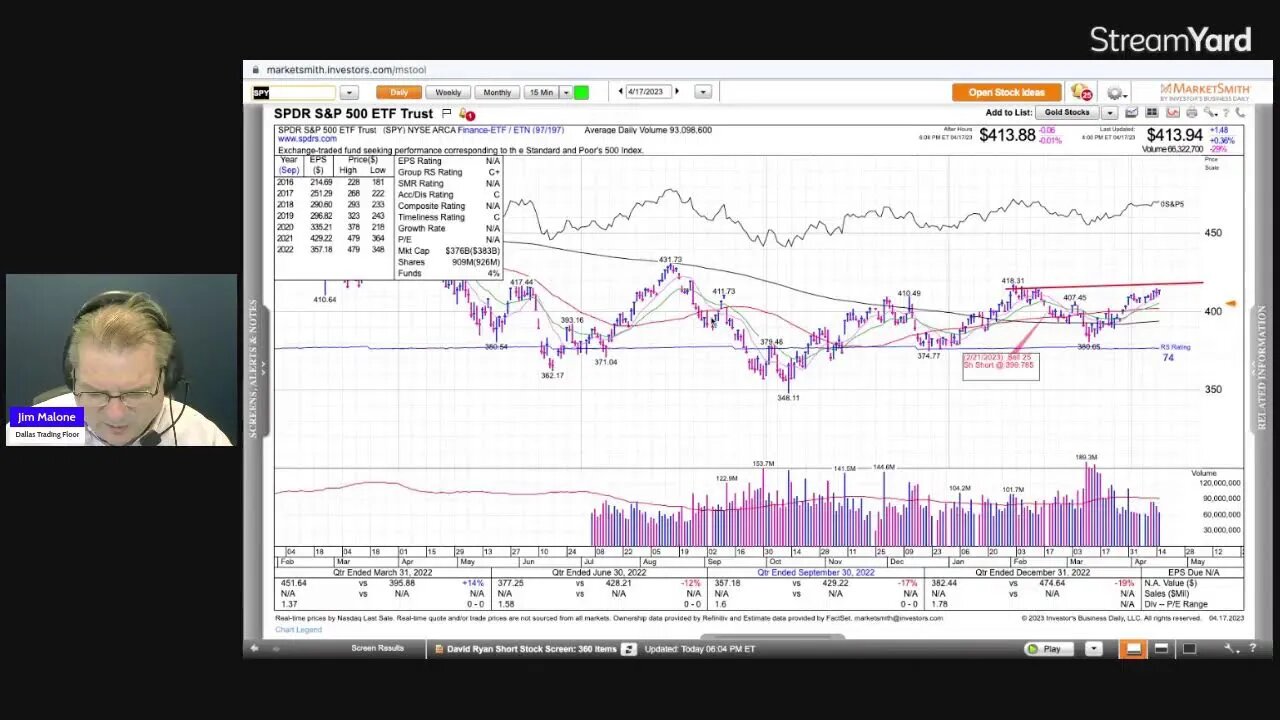The width and height of the screenshot is (1280, 720).
Task: Click Average Daily Volume 93,098,600 text
Action: (648, 130)
